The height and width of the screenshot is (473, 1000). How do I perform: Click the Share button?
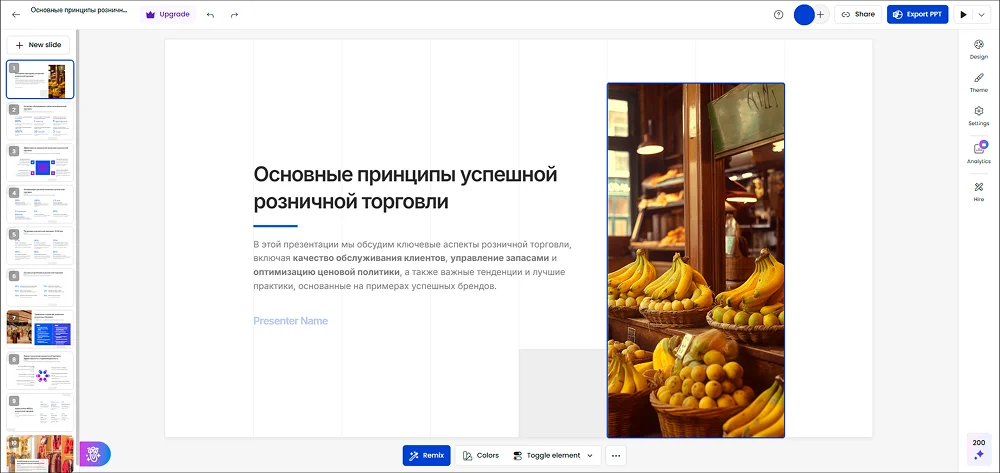coord(858,15)
